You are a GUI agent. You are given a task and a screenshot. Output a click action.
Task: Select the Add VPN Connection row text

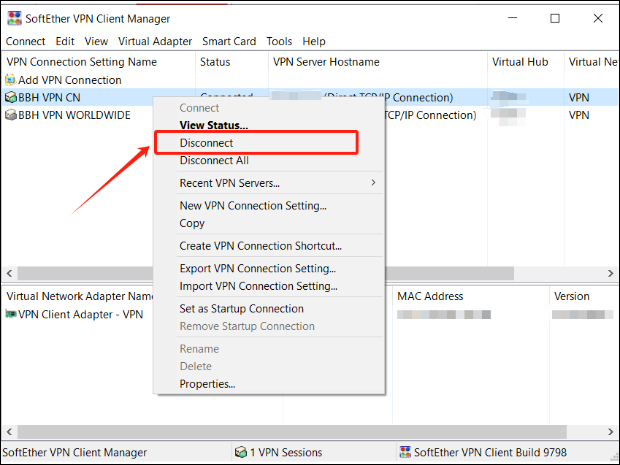tap(70, 80)
